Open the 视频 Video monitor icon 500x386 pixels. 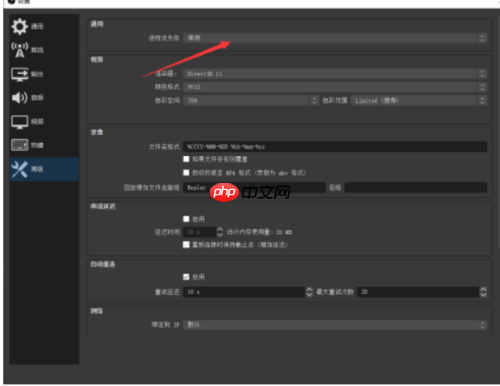coord(20,122)
